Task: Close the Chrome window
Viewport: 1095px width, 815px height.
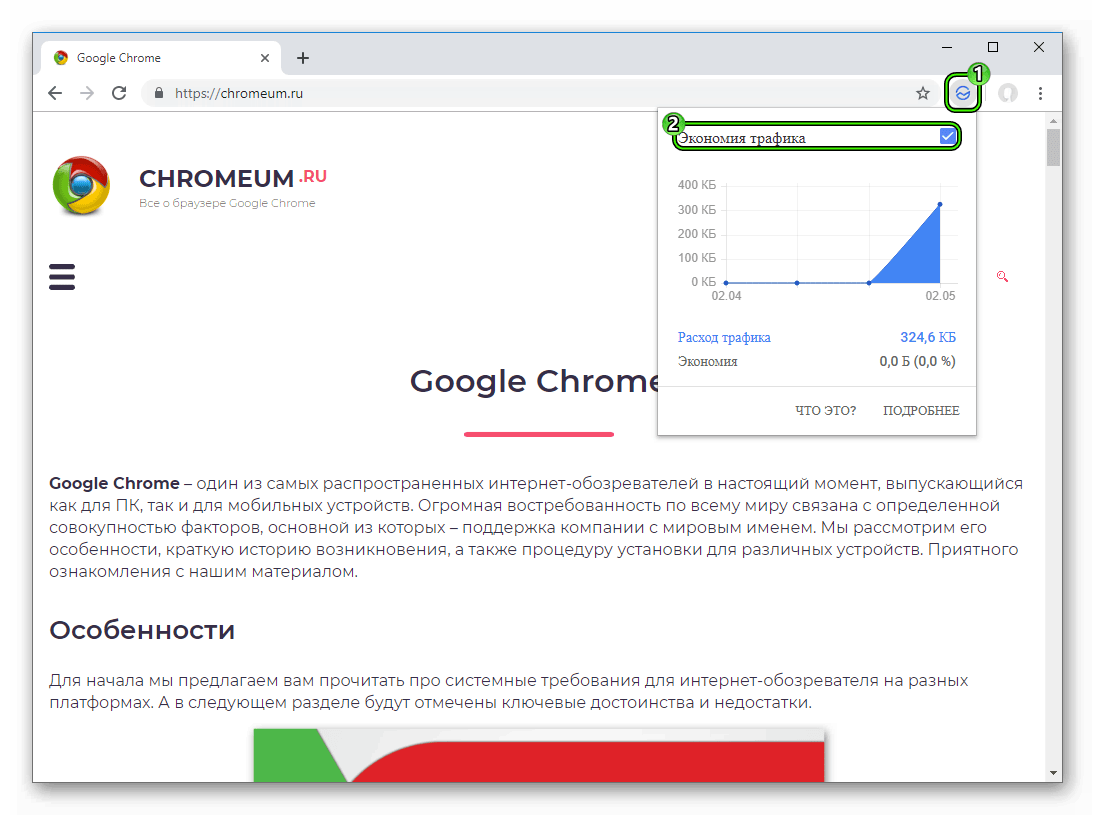Action: (1039, 47)
